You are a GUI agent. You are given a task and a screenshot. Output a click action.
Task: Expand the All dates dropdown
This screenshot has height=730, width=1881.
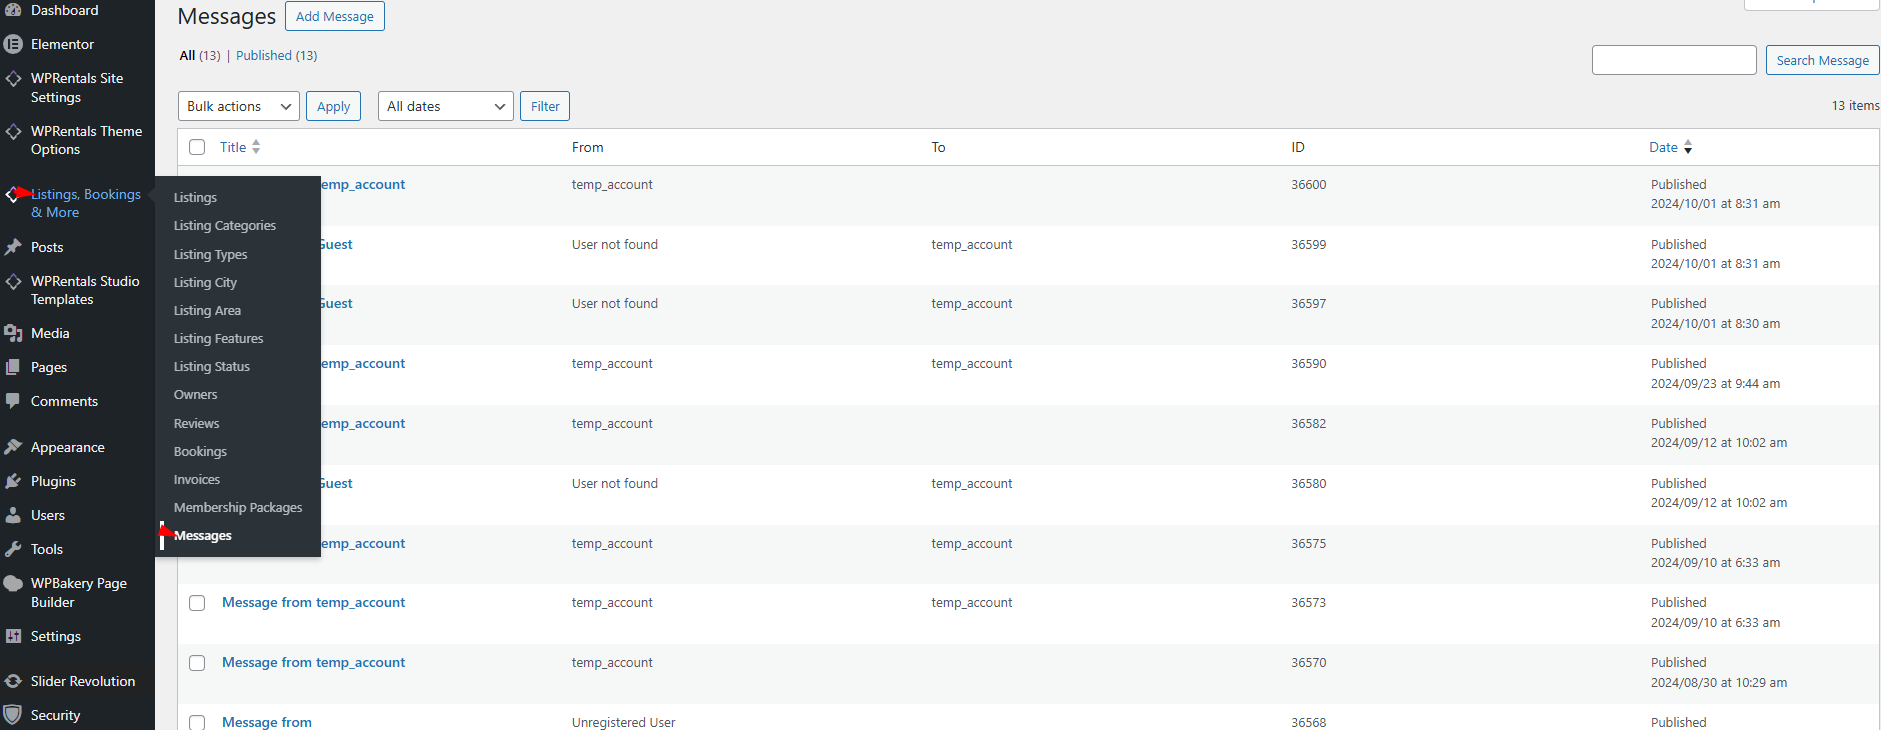point(445,106)
